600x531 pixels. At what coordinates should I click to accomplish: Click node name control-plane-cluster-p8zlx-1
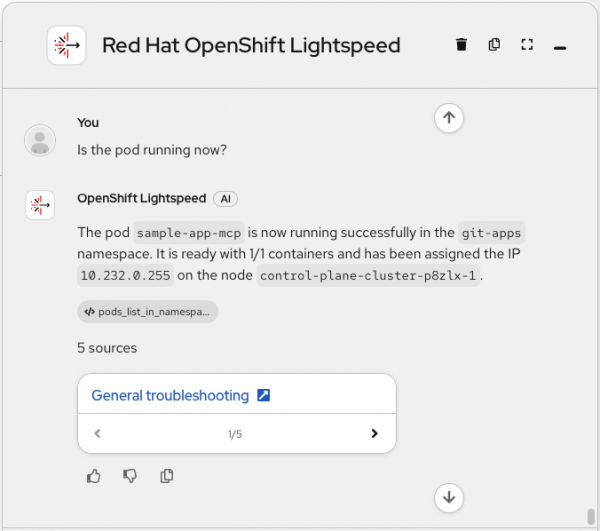coord(368,275)
